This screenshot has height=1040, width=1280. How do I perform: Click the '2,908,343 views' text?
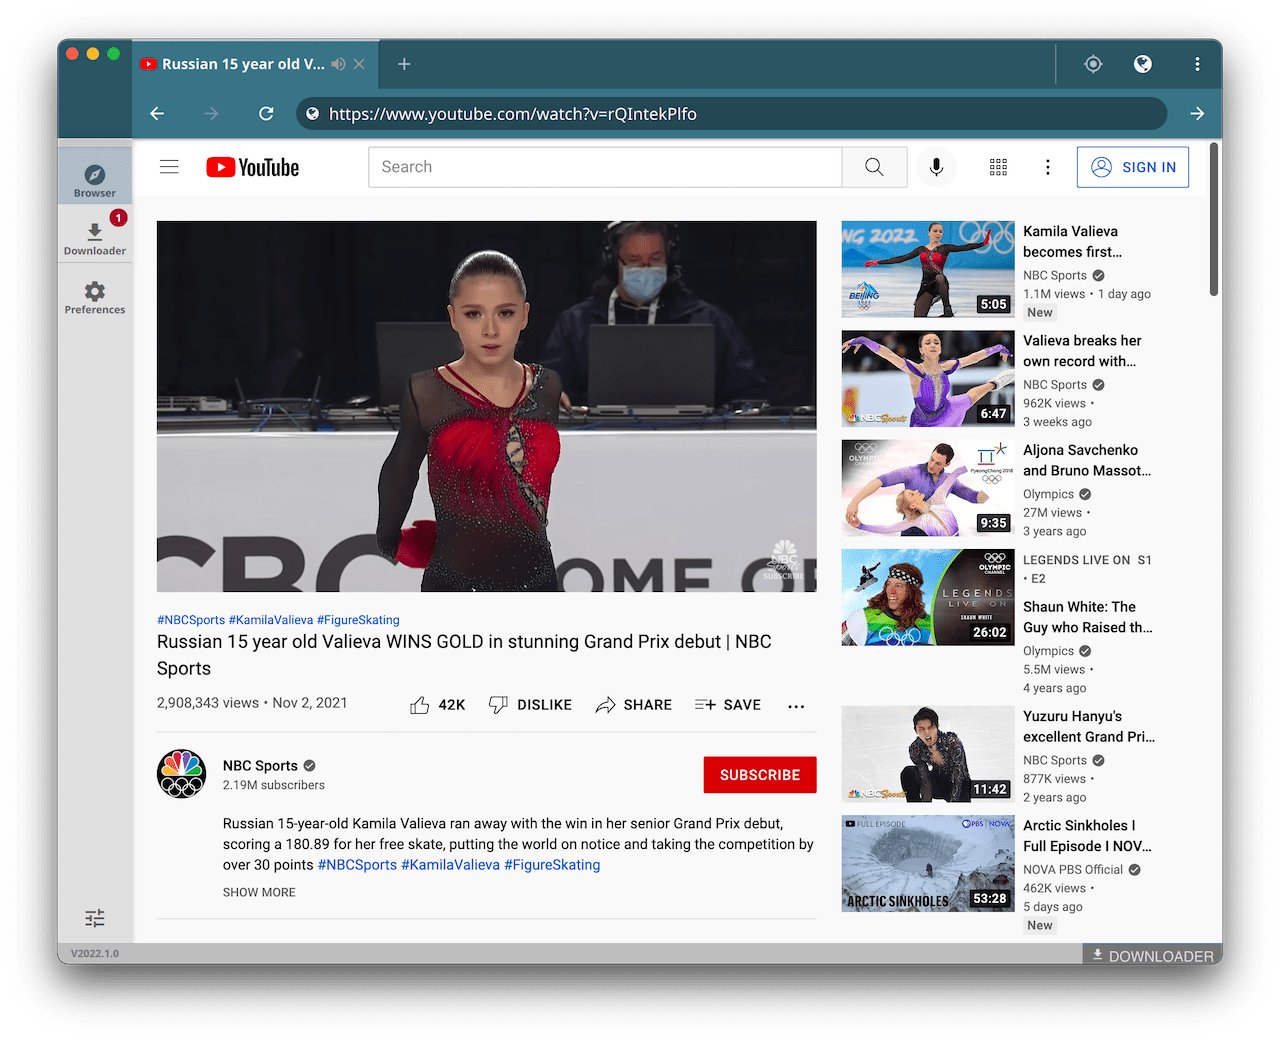tap(208, 703)
